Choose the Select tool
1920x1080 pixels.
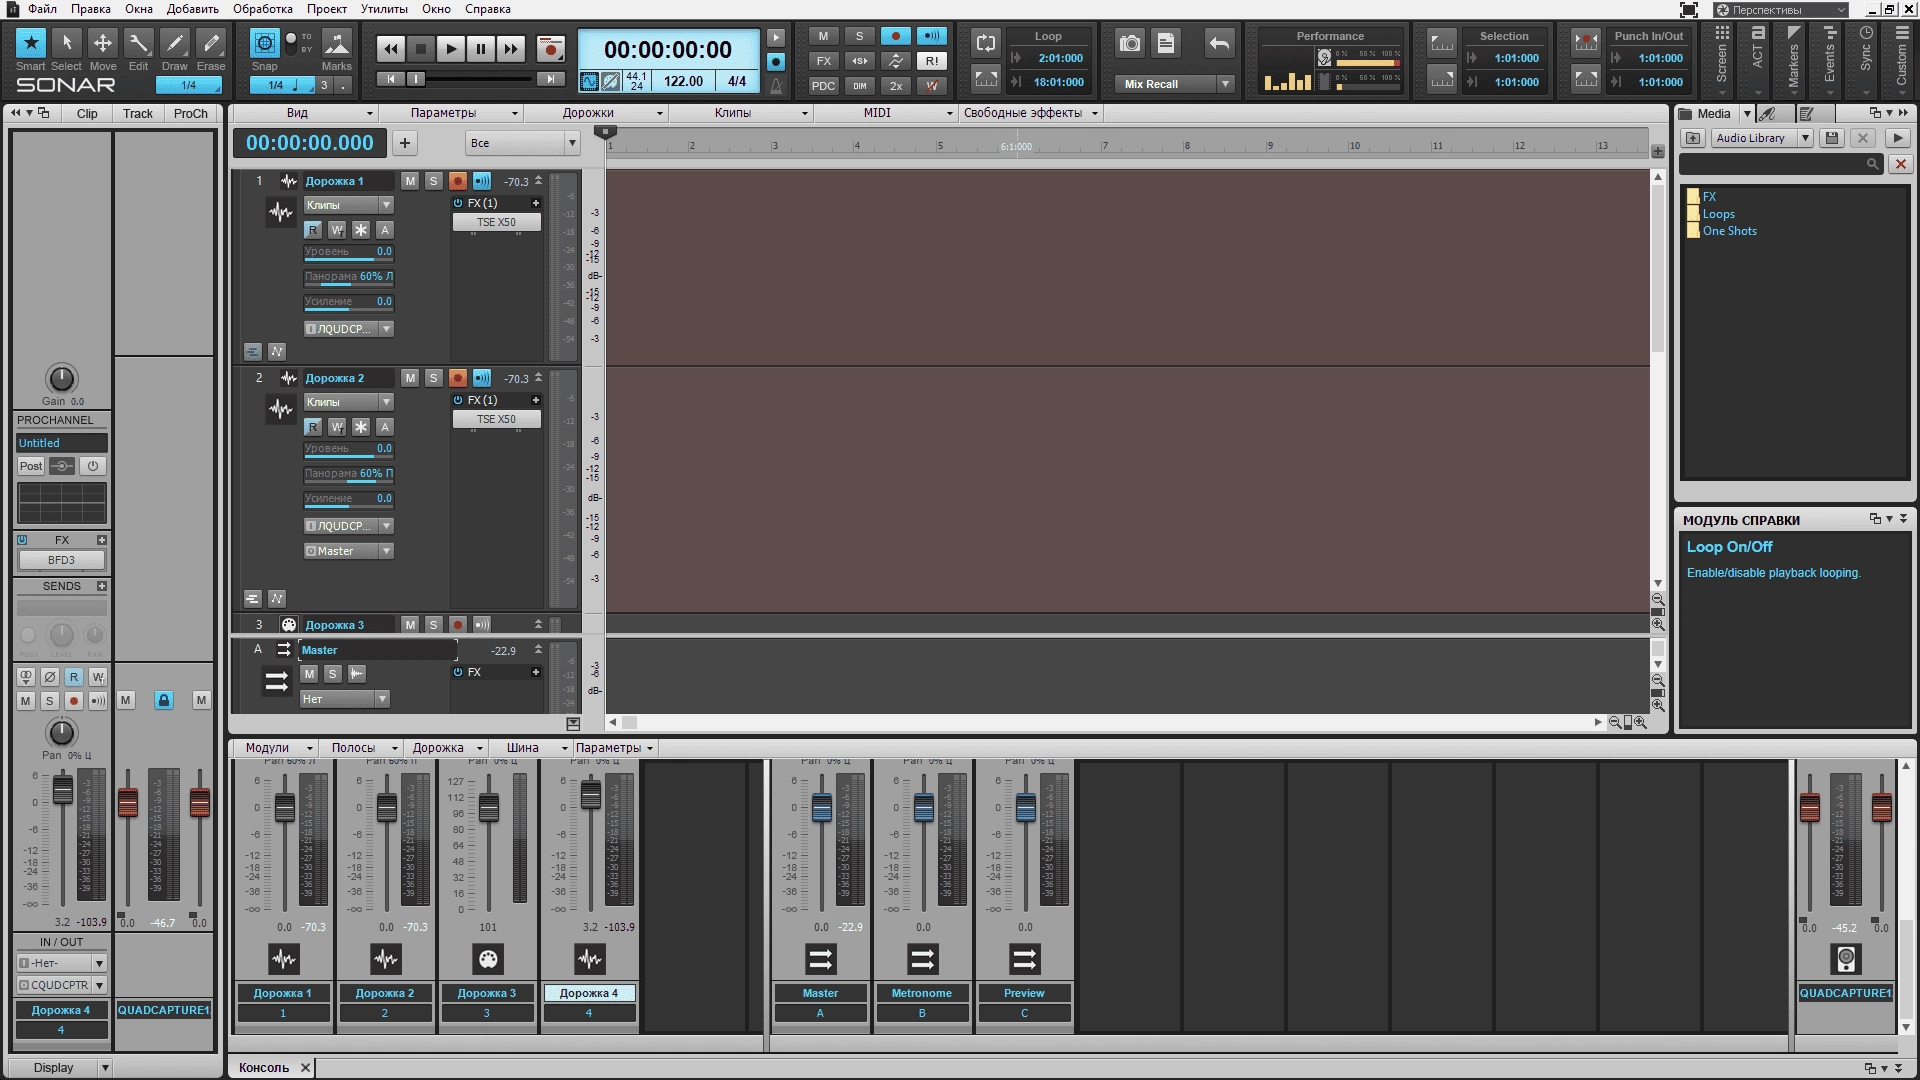pyautogui.click(x=66, y=43)
